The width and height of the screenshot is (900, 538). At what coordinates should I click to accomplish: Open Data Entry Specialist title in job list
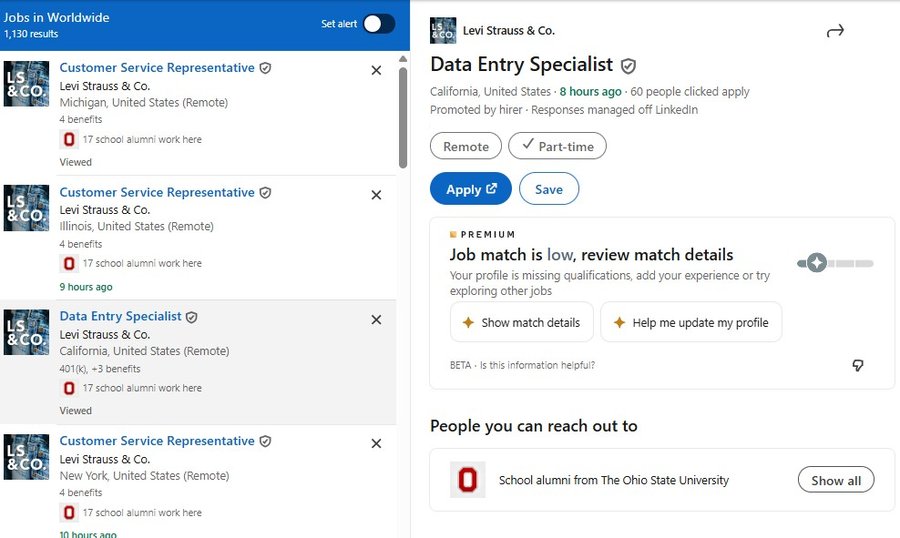(121, 316)
